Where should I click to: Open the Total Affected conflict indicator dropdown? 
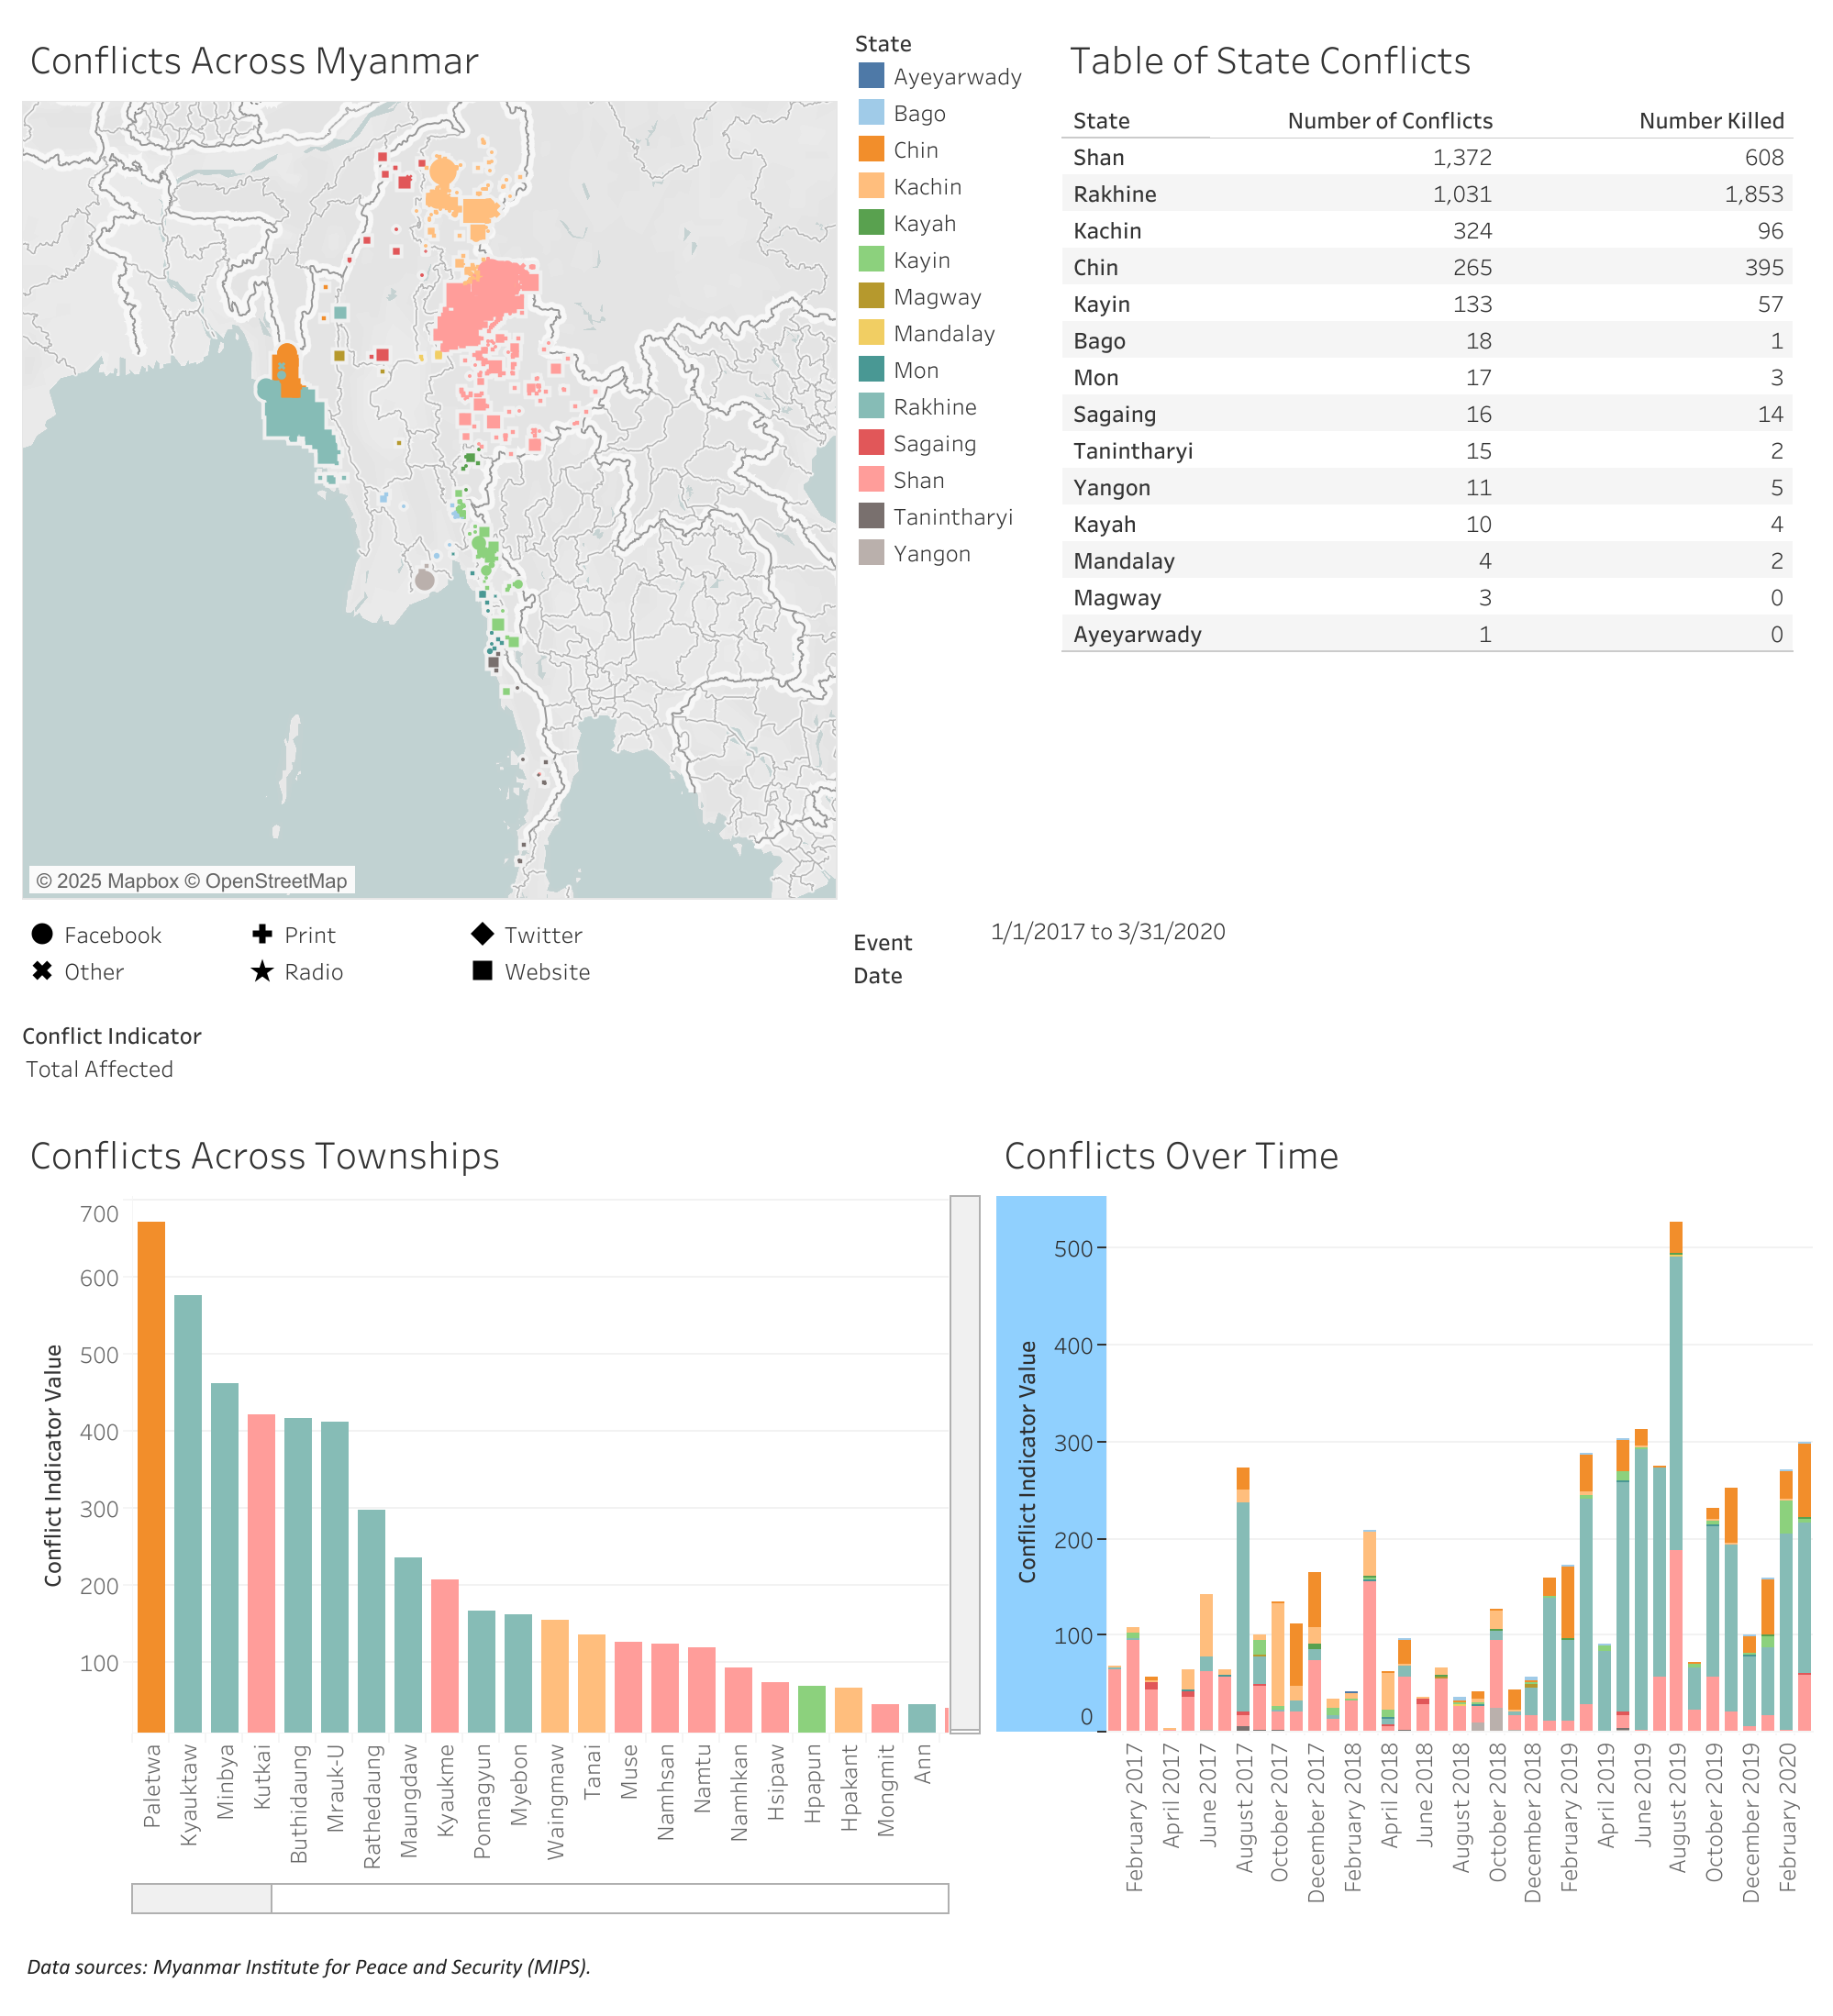[x=99, y=1069]
